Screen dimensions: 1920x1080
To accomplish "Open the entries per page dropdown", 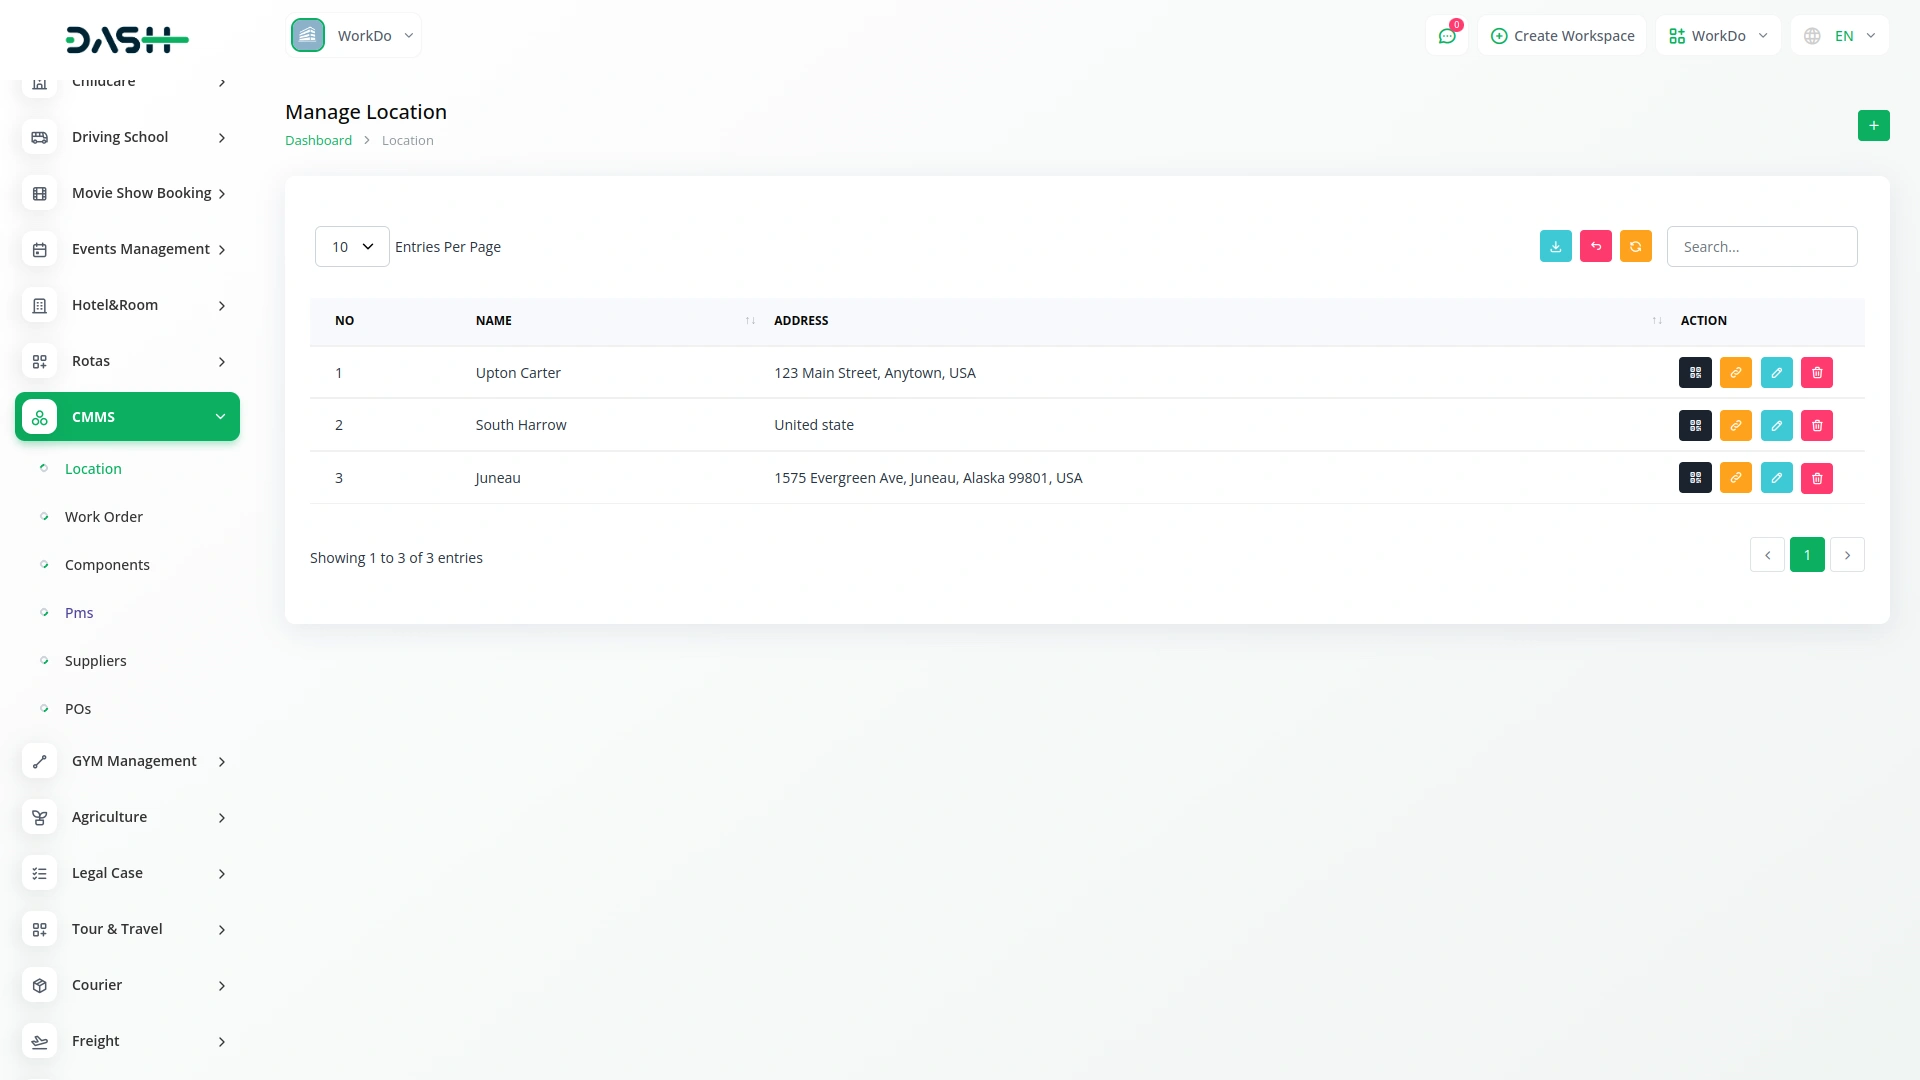I will (x=352, y=247).
